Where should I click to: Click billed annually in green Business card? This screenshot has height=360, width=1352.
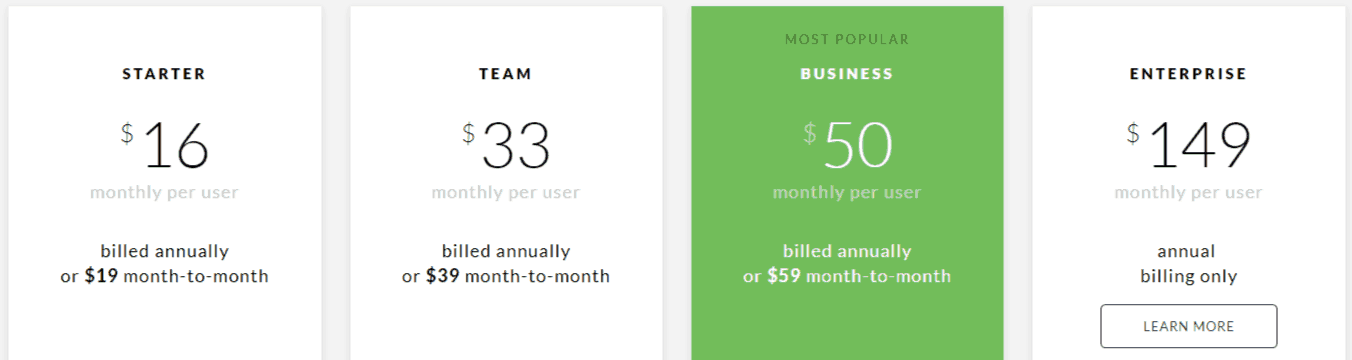click(847, 251)
